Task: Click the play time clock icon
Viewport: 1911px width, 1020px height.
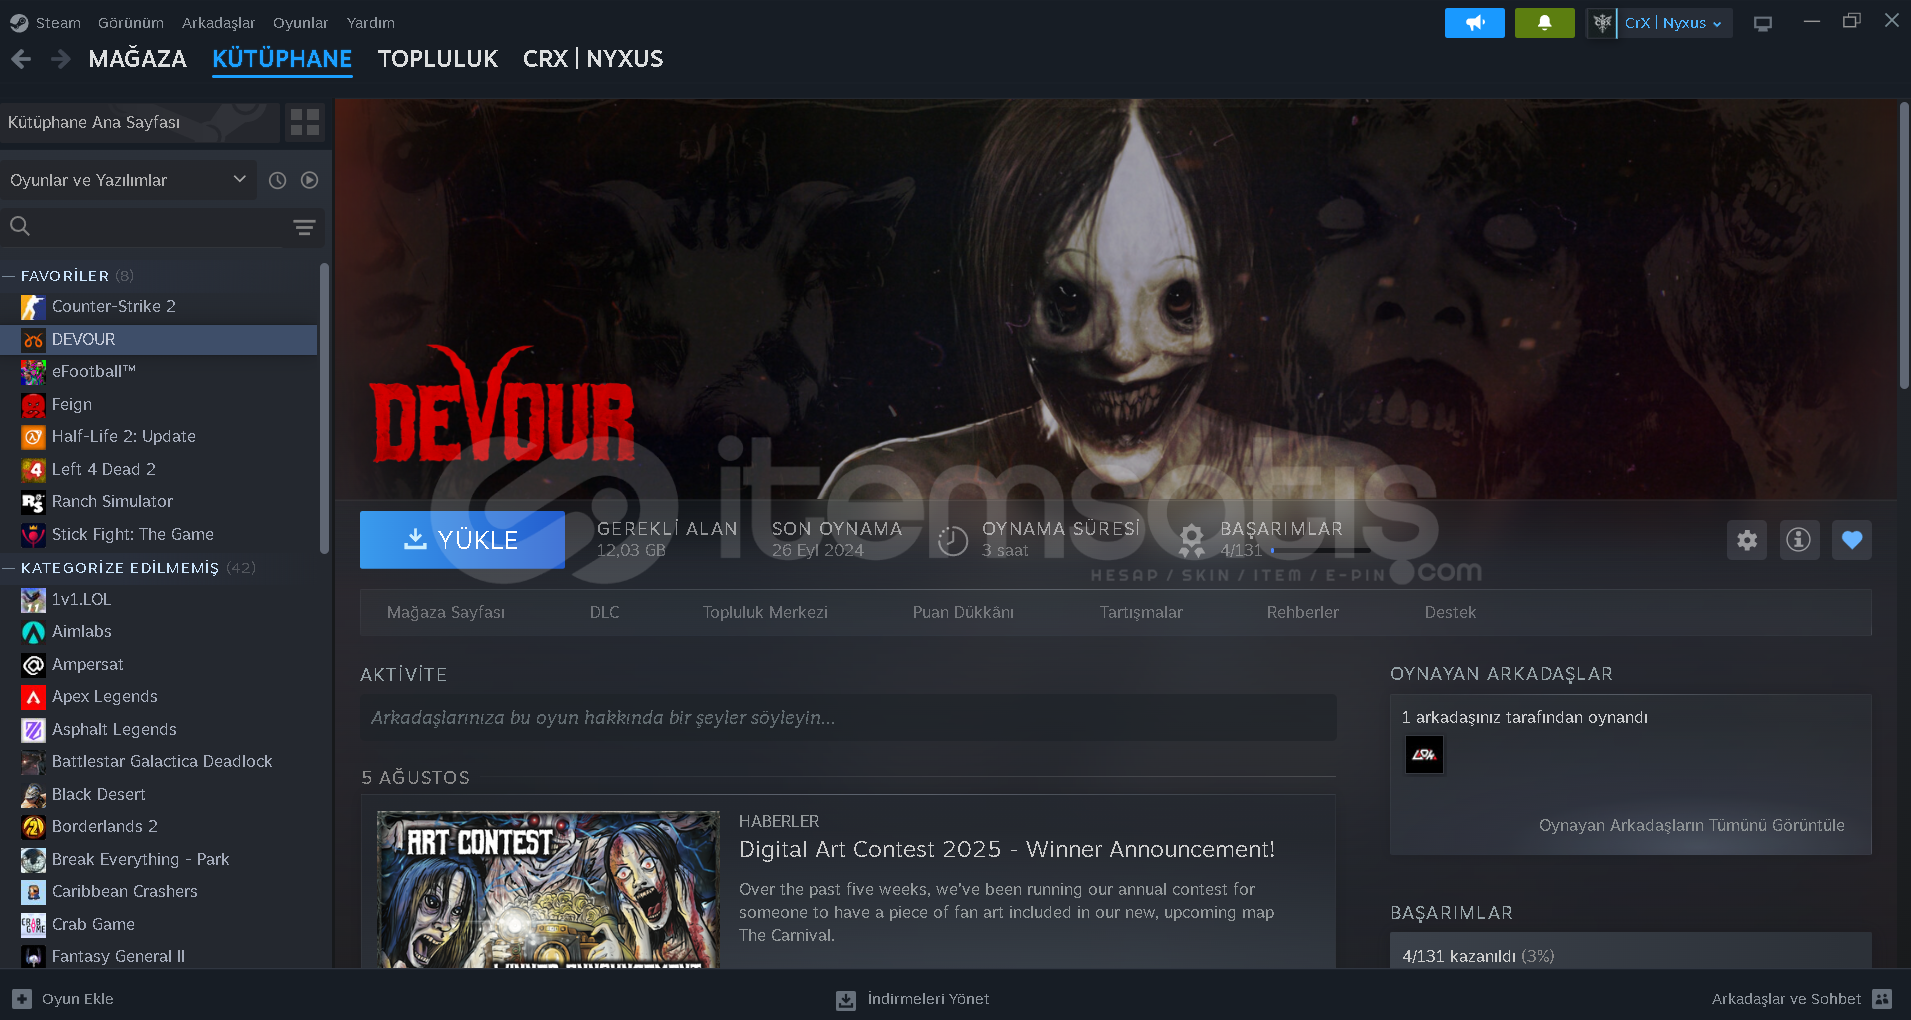Action: click(953, 540)
